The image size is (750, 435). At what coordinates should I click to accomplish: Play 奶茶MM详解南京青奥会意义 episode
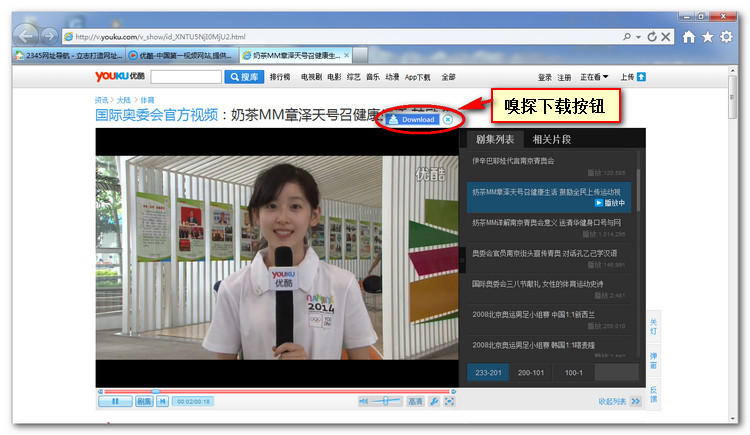pos(549,227)
